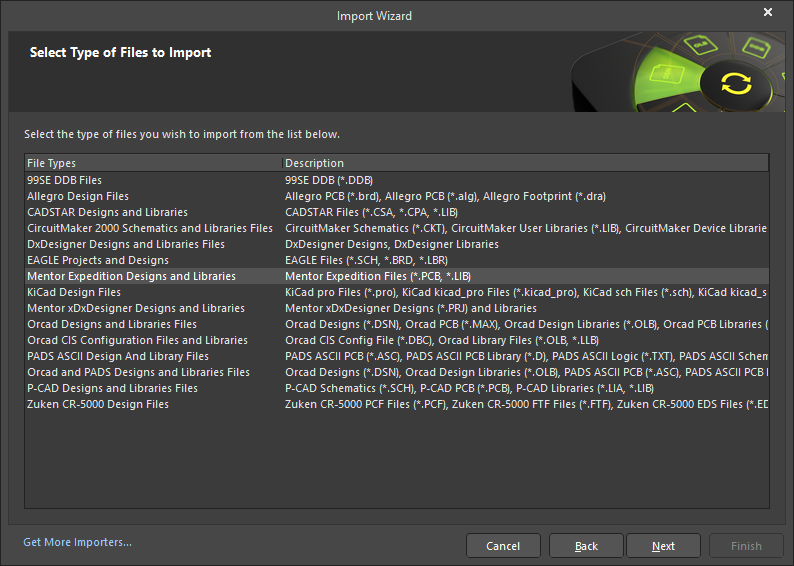Image resolution: width=794 pixels, height=566 pixels.
Task: Select Mentor xDxDesigner Designs and Libraries
Action: 135,308
